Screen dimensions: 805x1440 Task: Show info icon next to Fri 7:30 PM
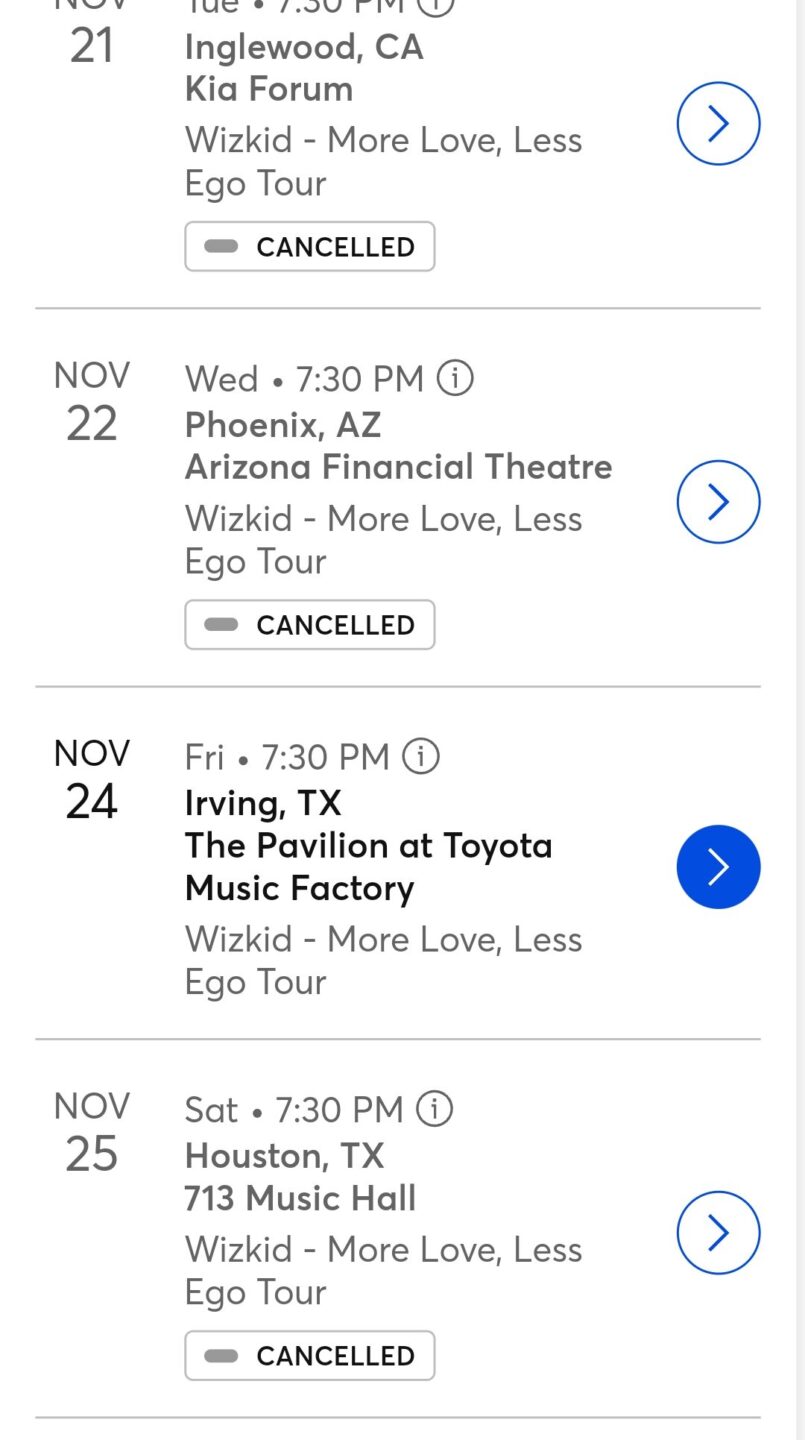pos(421,757)
